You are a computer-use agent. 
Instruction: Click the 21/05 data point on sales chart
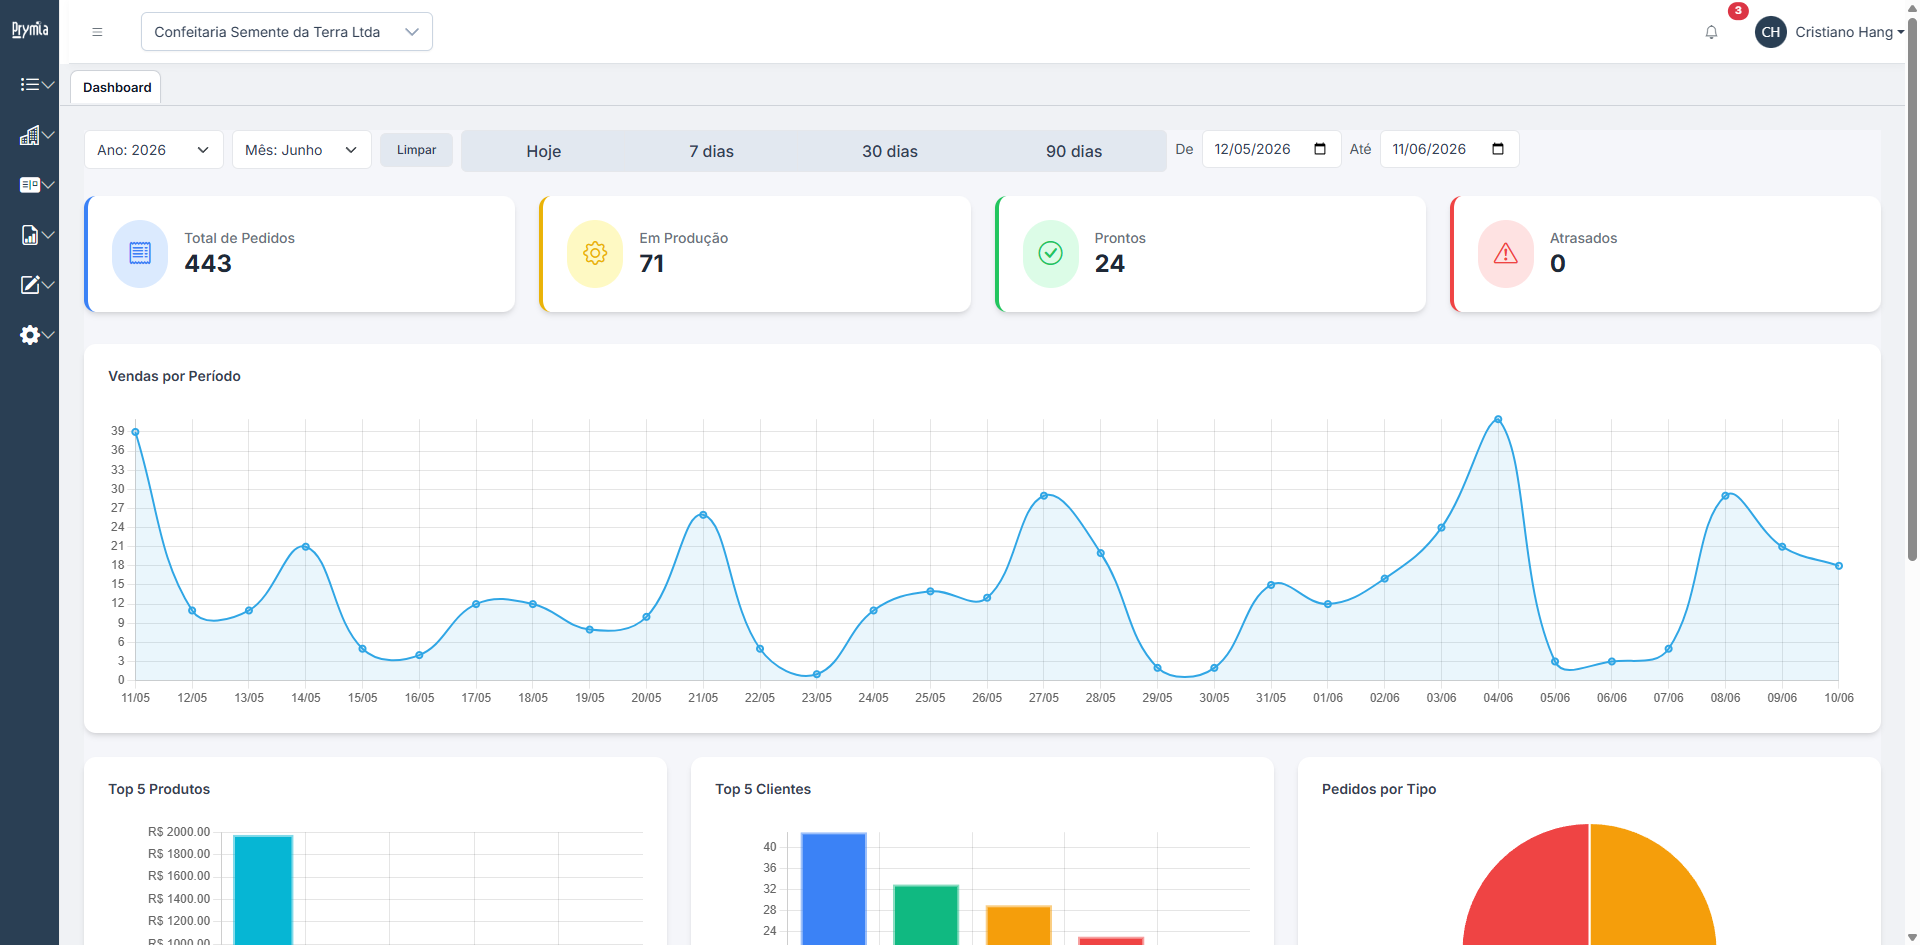pos(703,515)
